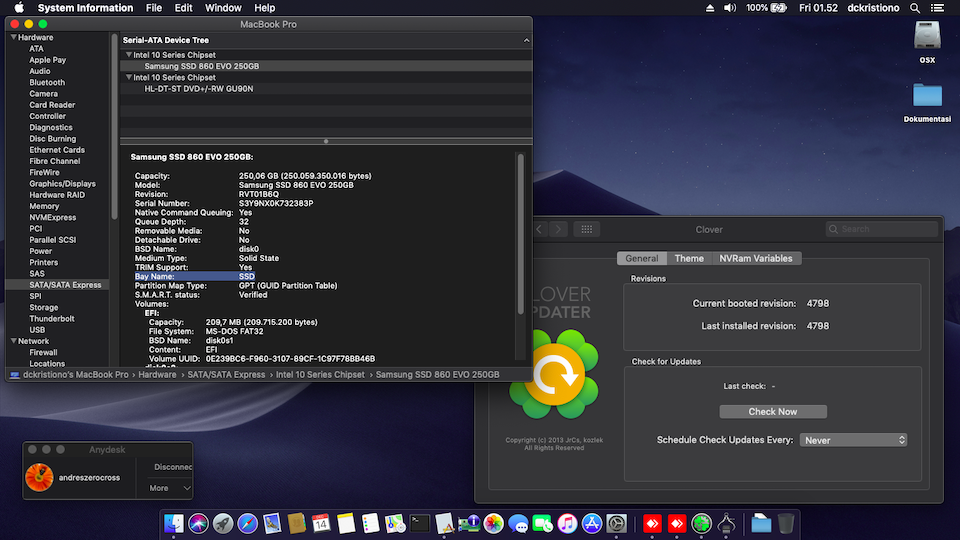Open Finder from the dock
The height and width of the screenshot is (540, 960).
[x=174, y=523]
